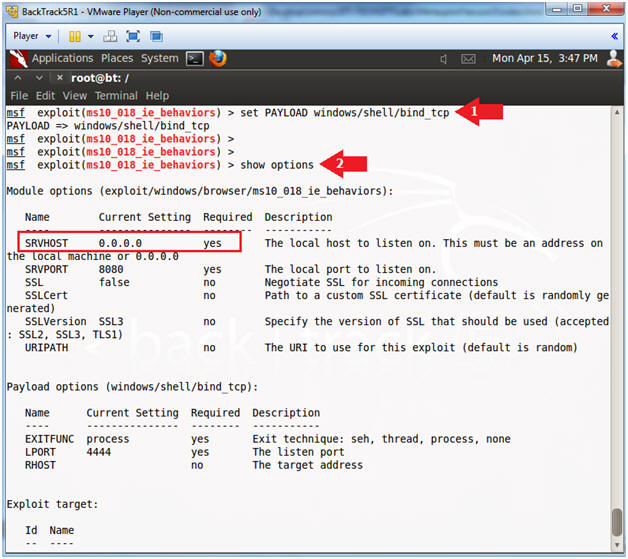Viewport: 628px width, 559px height.
Task: Open the BackTrack dragon logo icon
Action: point(18,59)
